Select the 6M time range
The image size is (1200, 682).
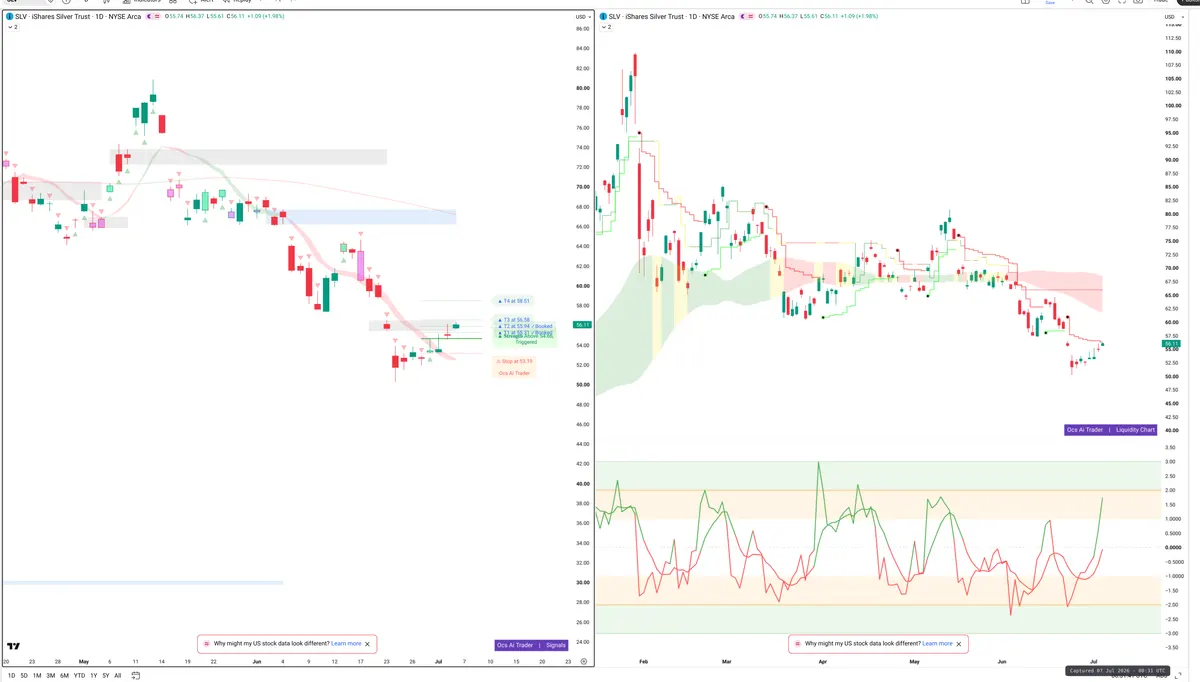pos(64,676)
